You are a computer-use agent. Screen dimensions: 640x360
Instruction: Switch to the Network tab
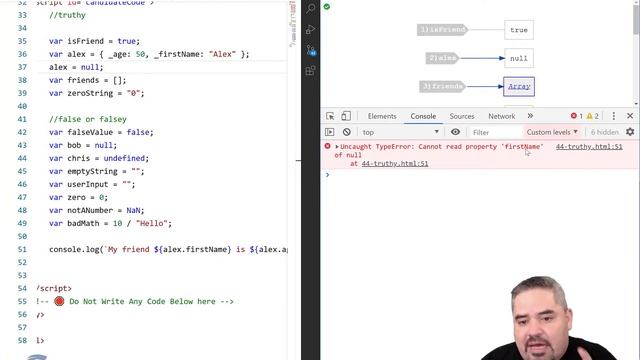502,116
